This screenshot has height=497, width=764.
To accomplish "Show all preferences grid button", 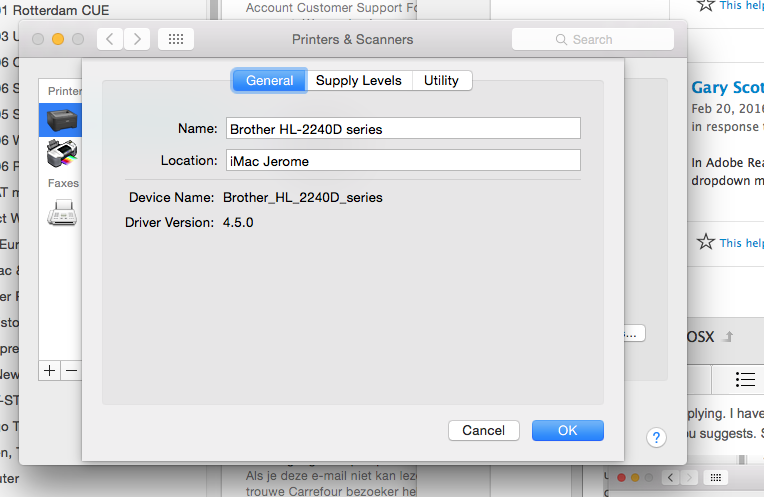I will click(x=176, y=39).
